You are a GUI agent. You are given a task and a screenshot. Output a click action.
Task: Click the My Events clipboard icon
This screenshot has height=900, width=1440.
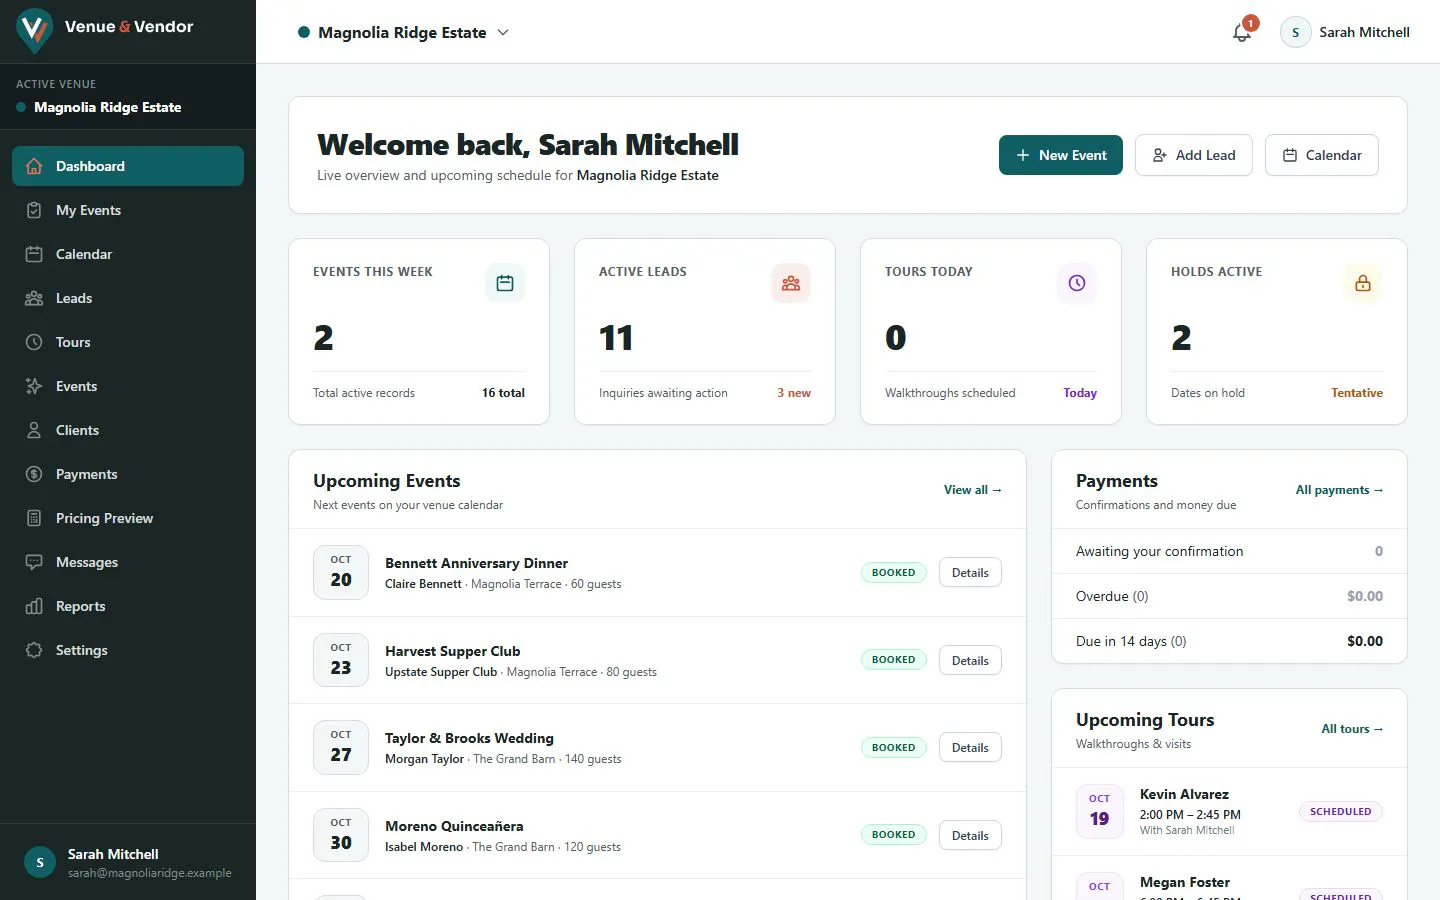(x=34, y=210)
